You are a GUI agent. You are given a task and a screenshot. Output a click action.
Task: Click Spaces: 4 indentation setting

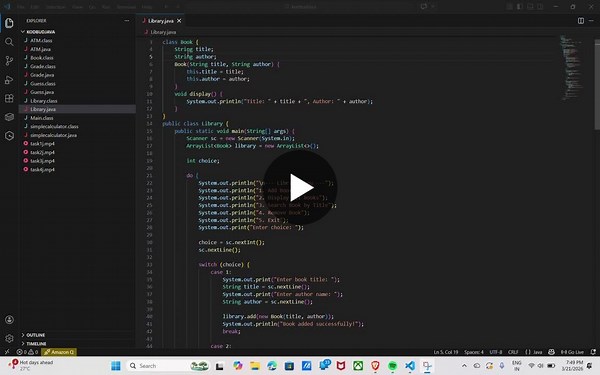[474, 352]
